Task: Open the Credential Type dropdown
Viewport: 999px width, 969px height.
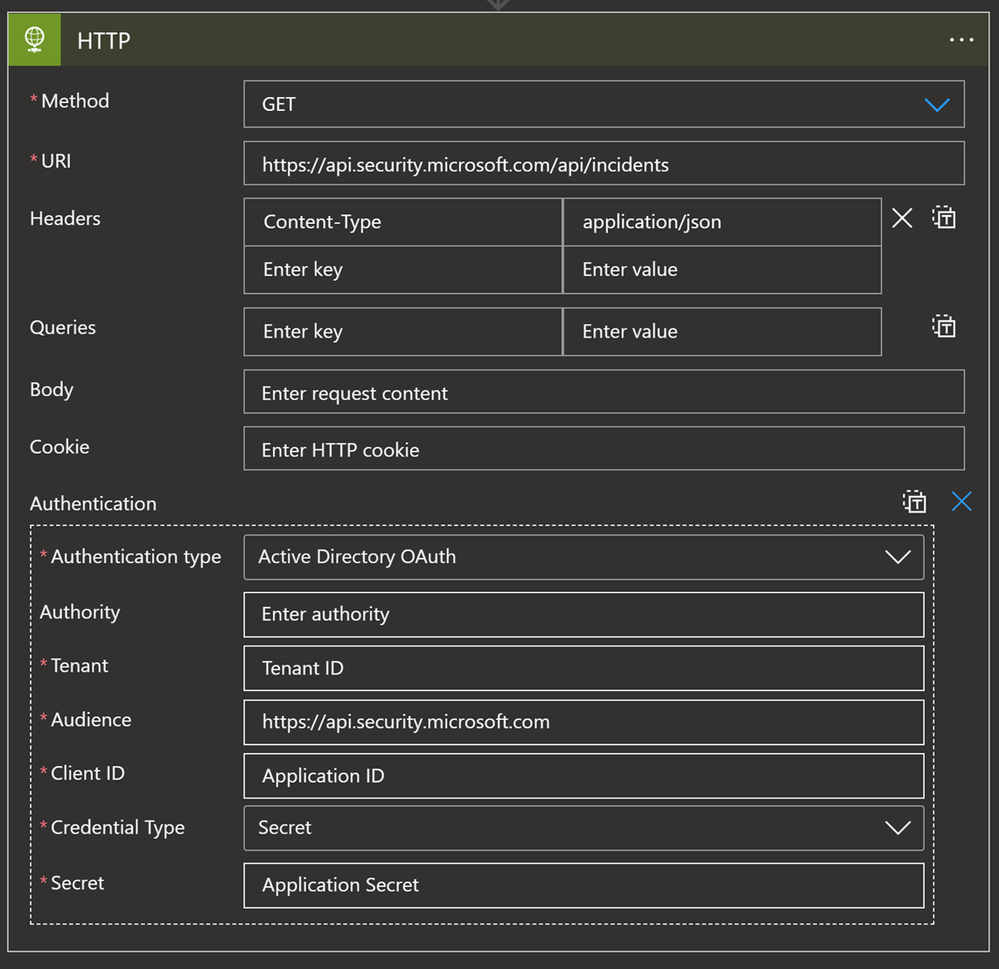Action: point(896,828)
